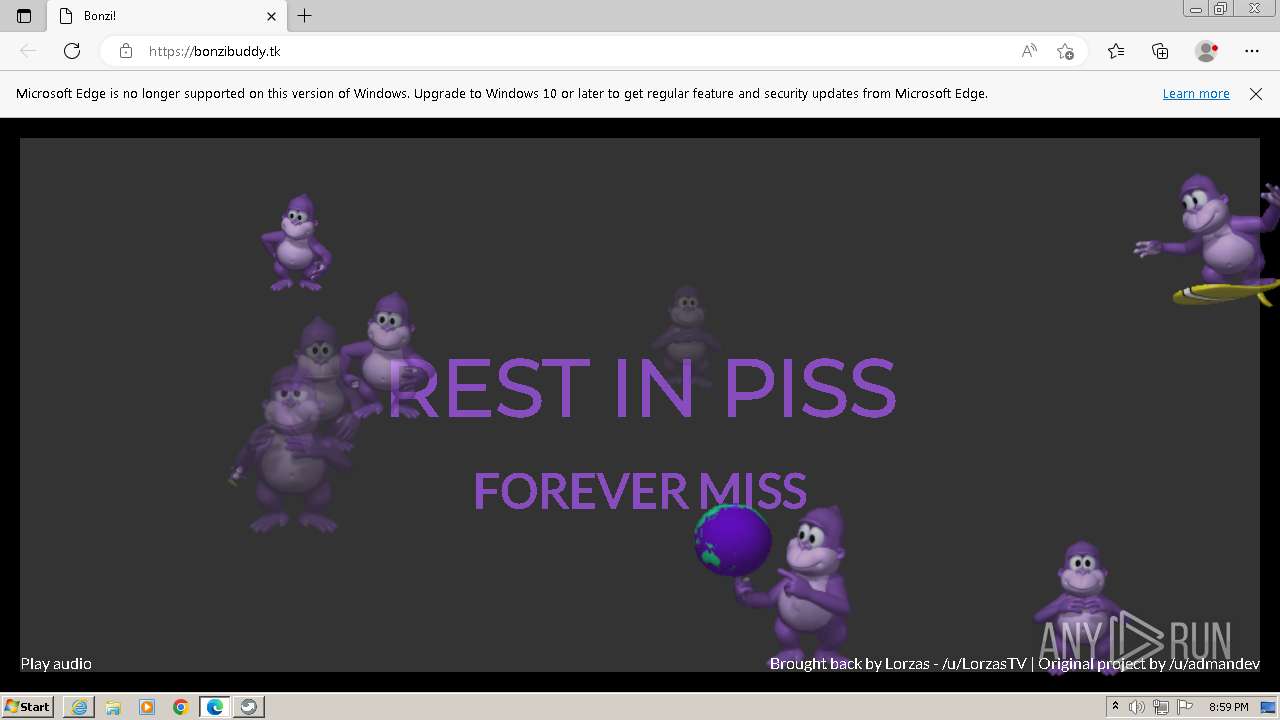
Task: Launch Internet Explorer from taskbar
Action: [79, 707]
